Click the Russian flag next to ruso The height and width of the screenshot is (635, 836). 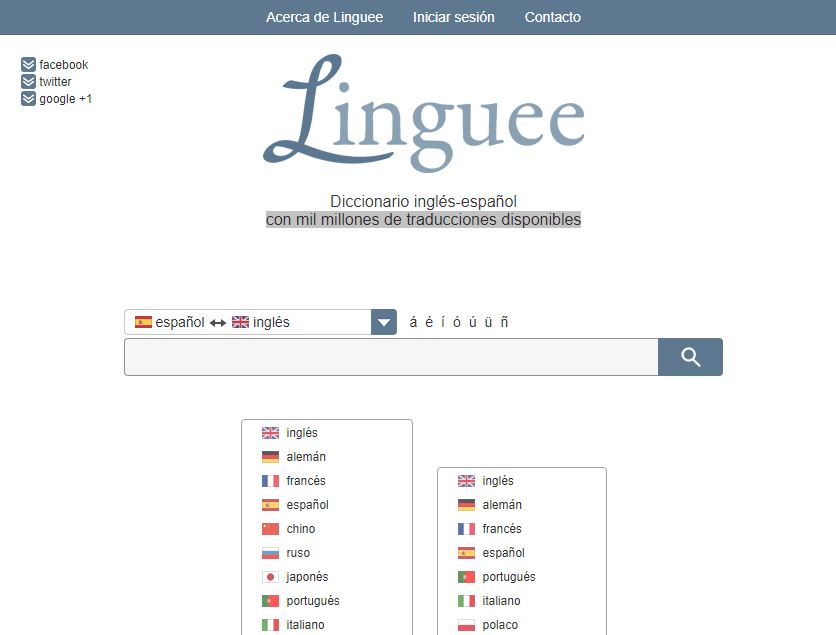[x=269, y=552]
